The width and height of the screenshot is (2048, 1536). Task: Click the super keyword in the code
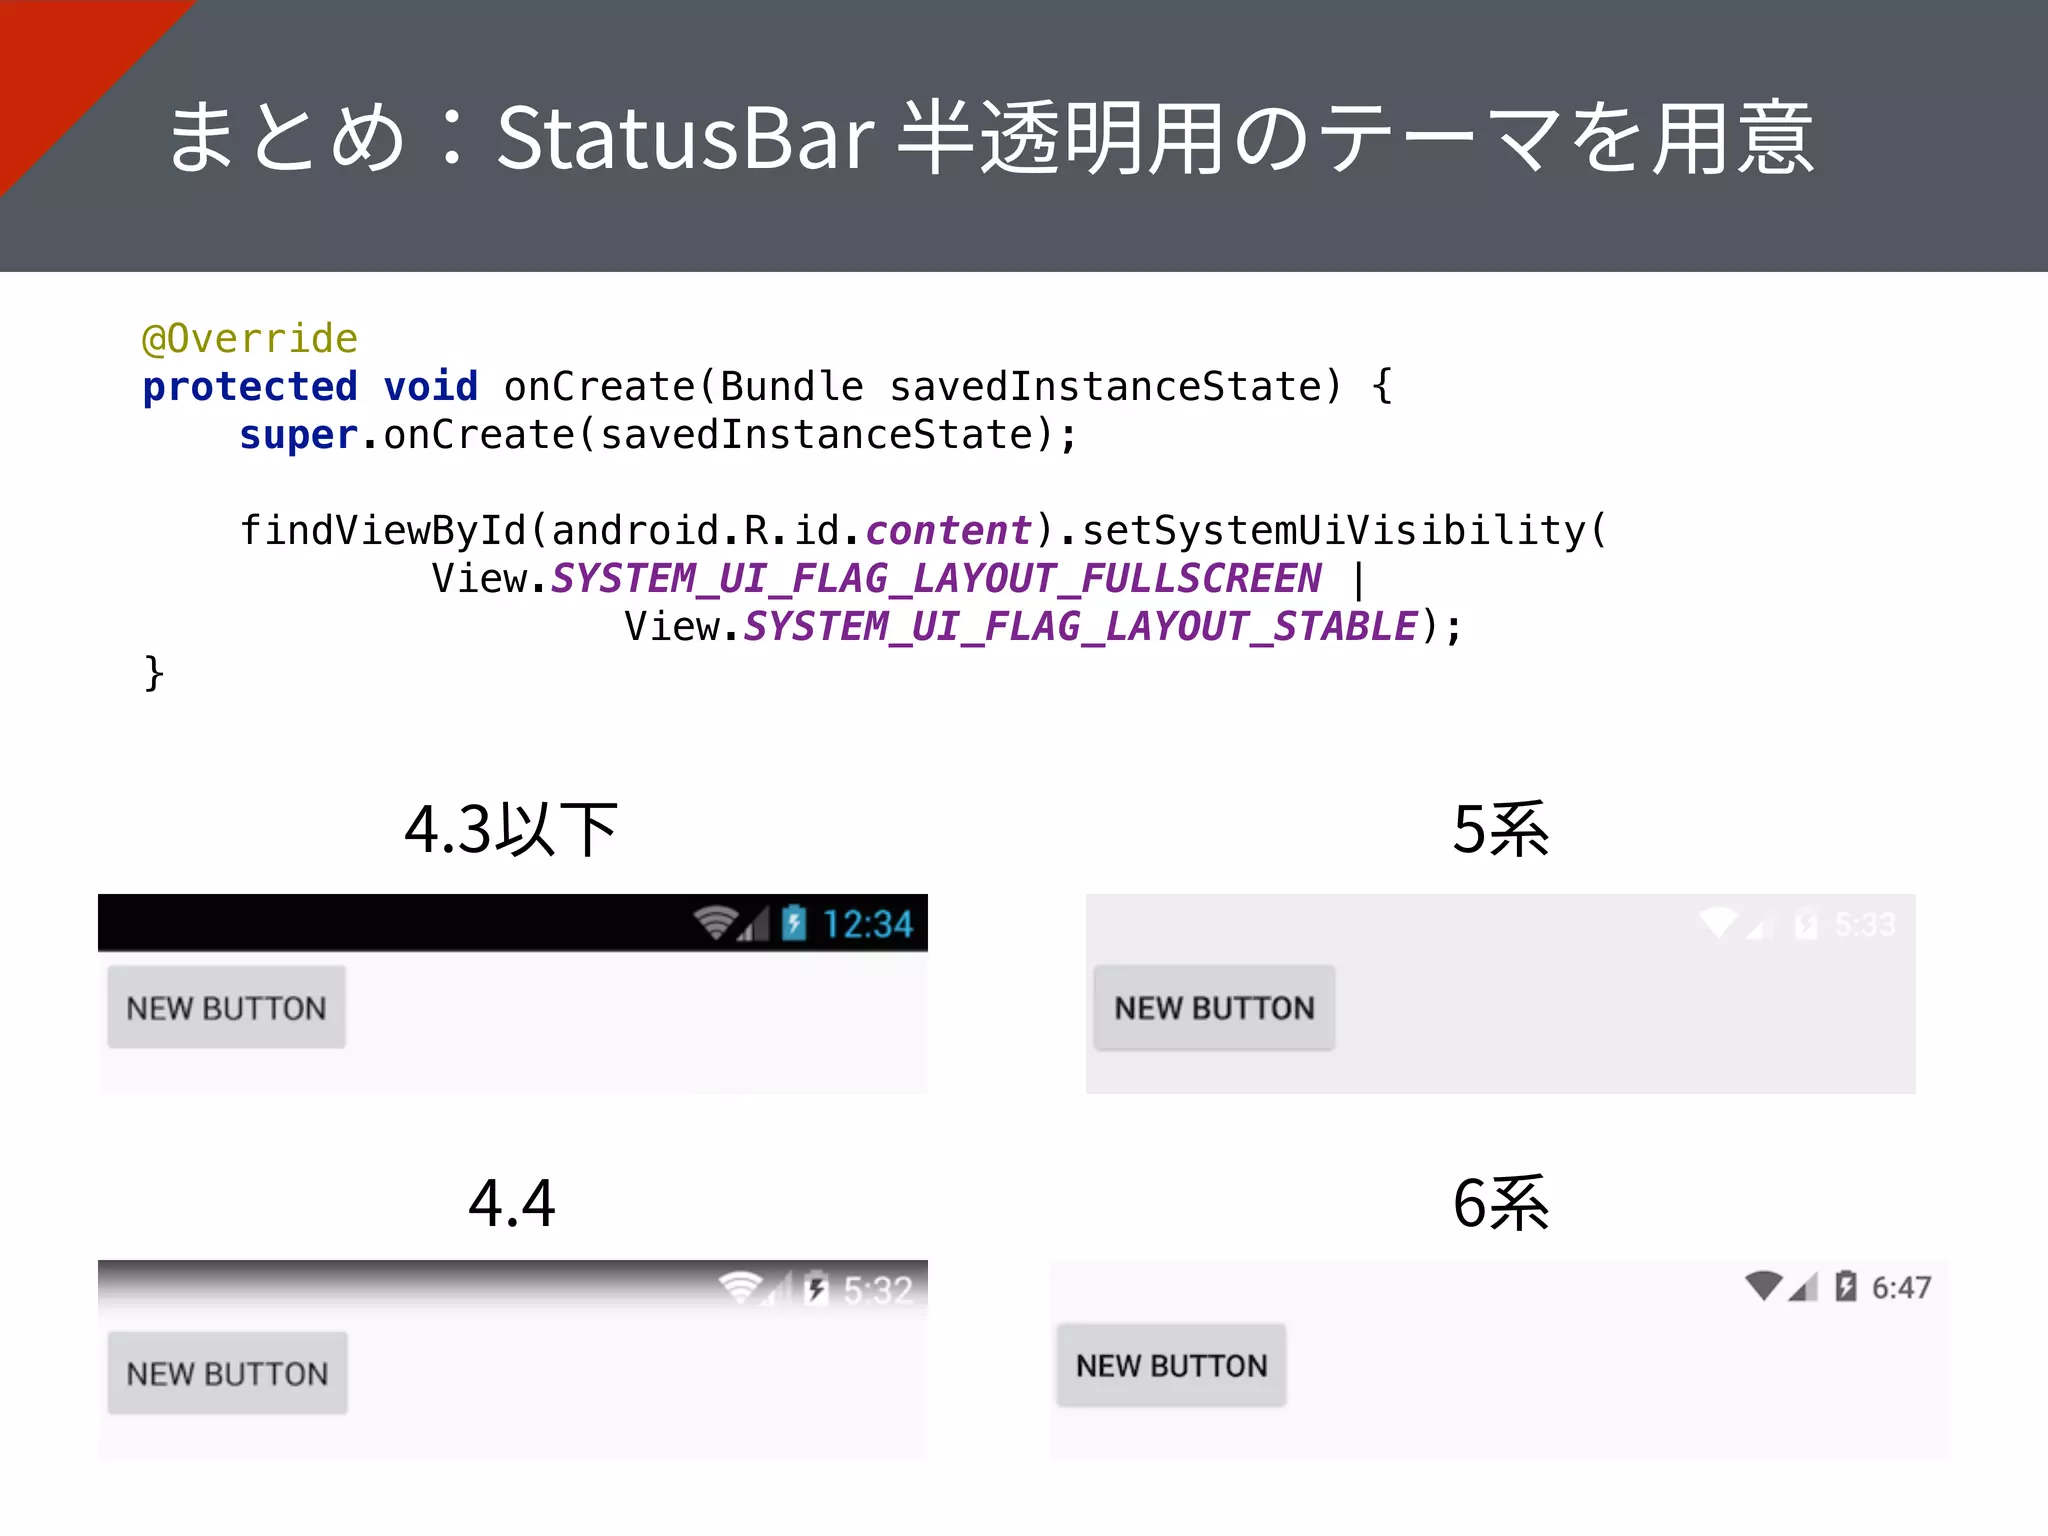coord(298,435)
